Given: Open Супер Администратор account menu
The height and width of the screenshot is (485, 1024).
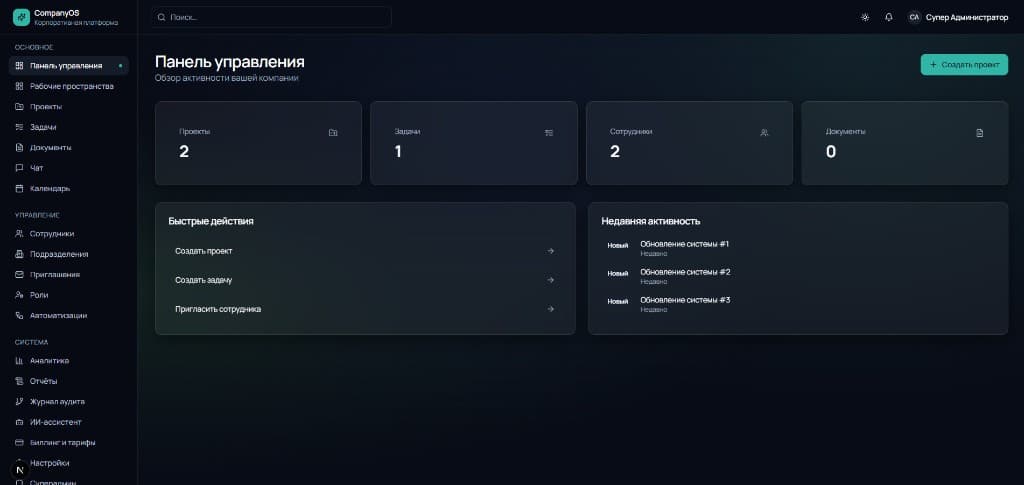Looking at the screenshot, I should tap(967, 18).
